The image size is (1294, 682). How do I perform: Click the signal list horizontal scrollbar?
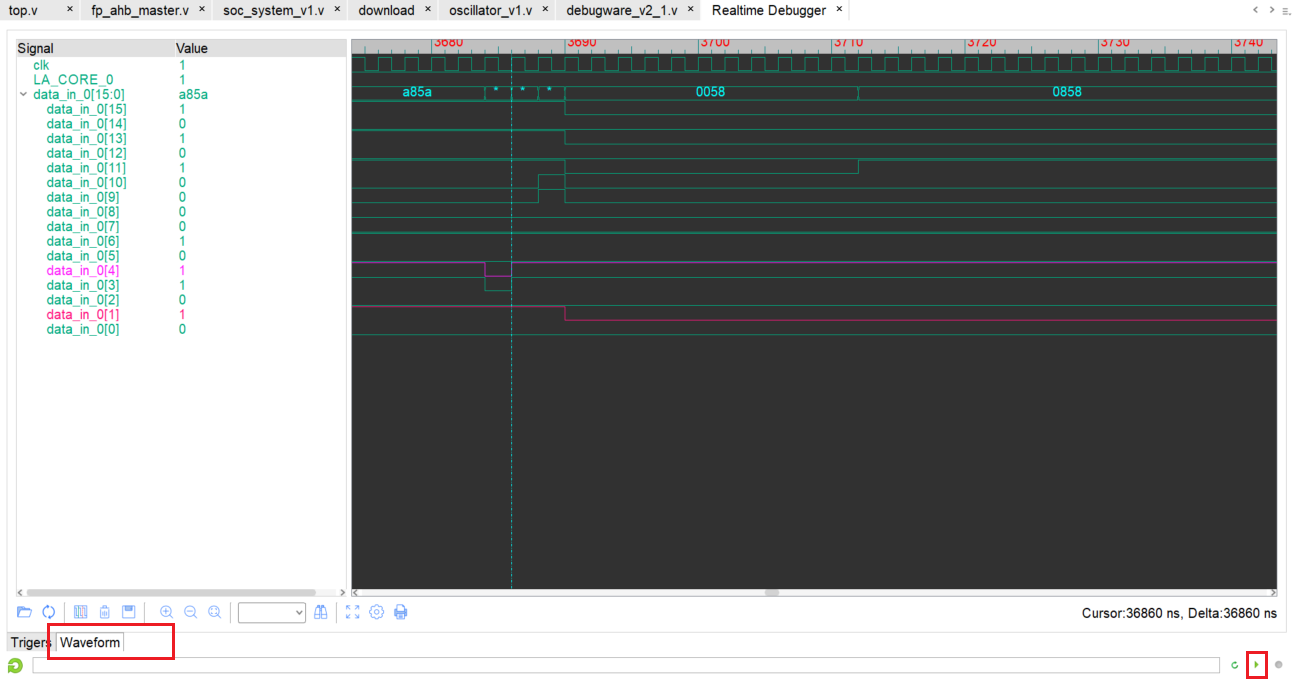[171, 592]
